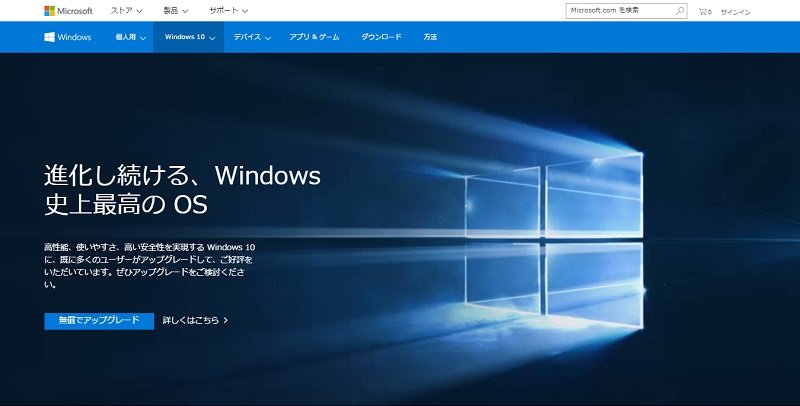This screenshot has height=406, width=800.
Task: Click the 進化し続ける、Windows heading
Action: point(183,190)
